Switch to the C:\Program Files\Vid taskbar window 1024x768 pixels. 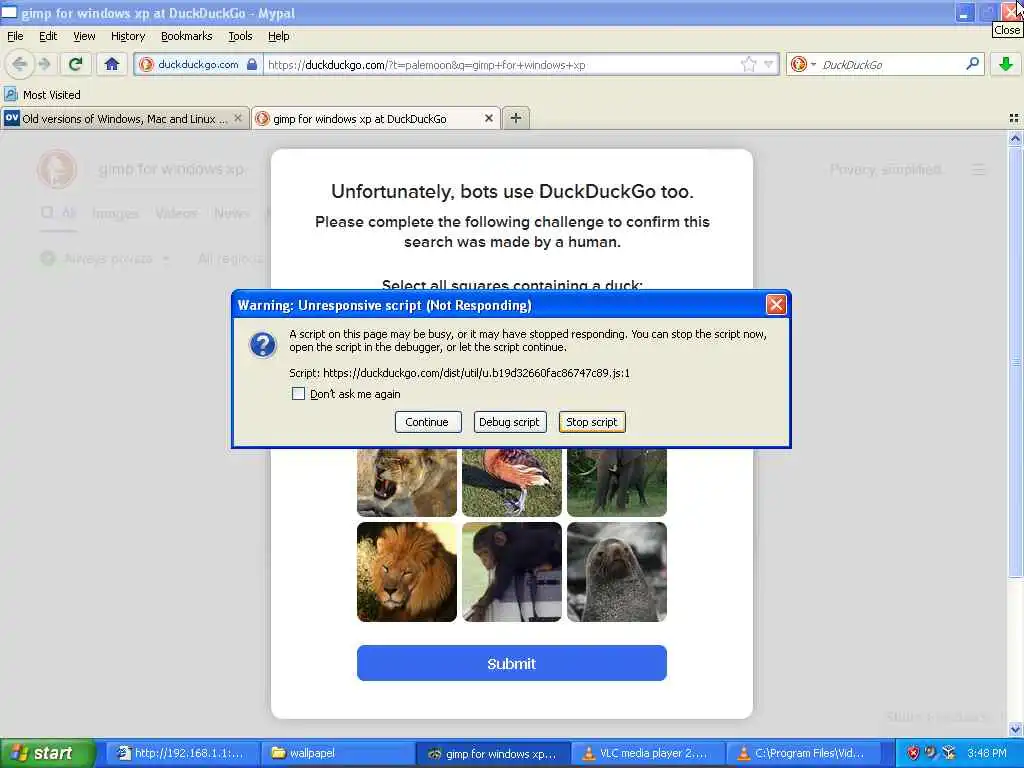(x=803, y=753)
